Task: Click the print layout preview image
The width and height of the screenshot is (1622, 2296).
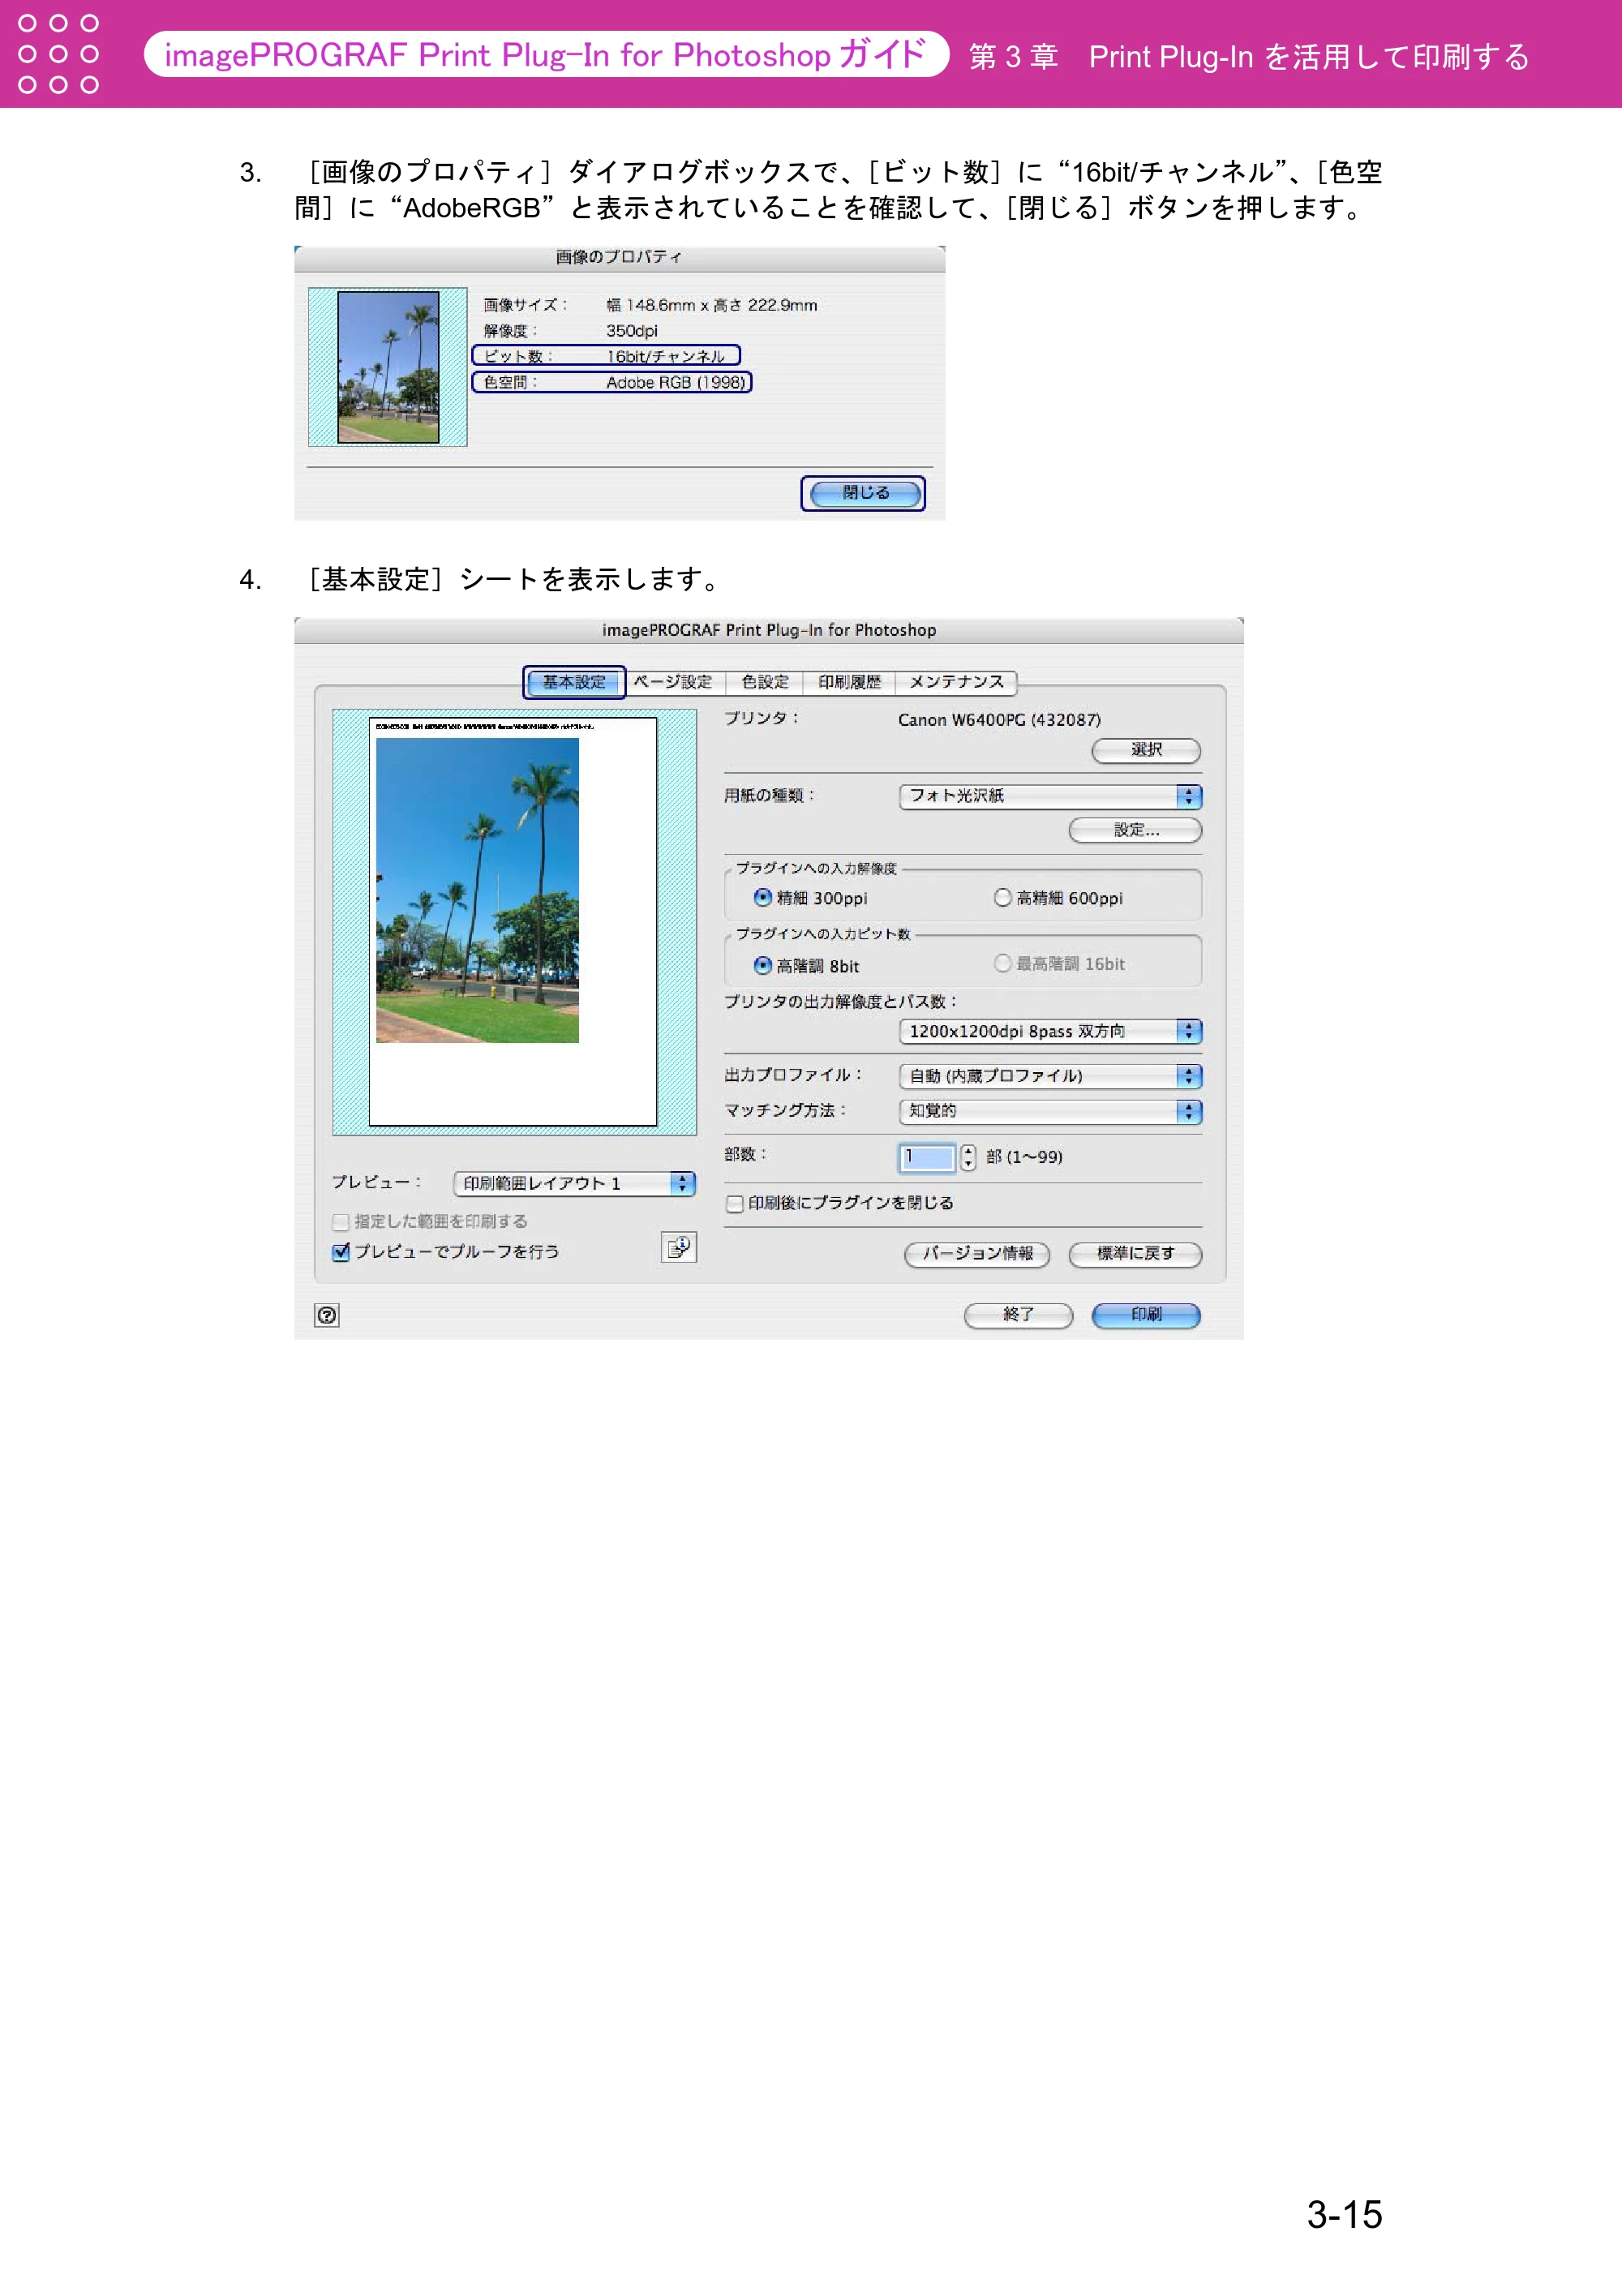Action: pyautogui.click(x=513, y=921)
